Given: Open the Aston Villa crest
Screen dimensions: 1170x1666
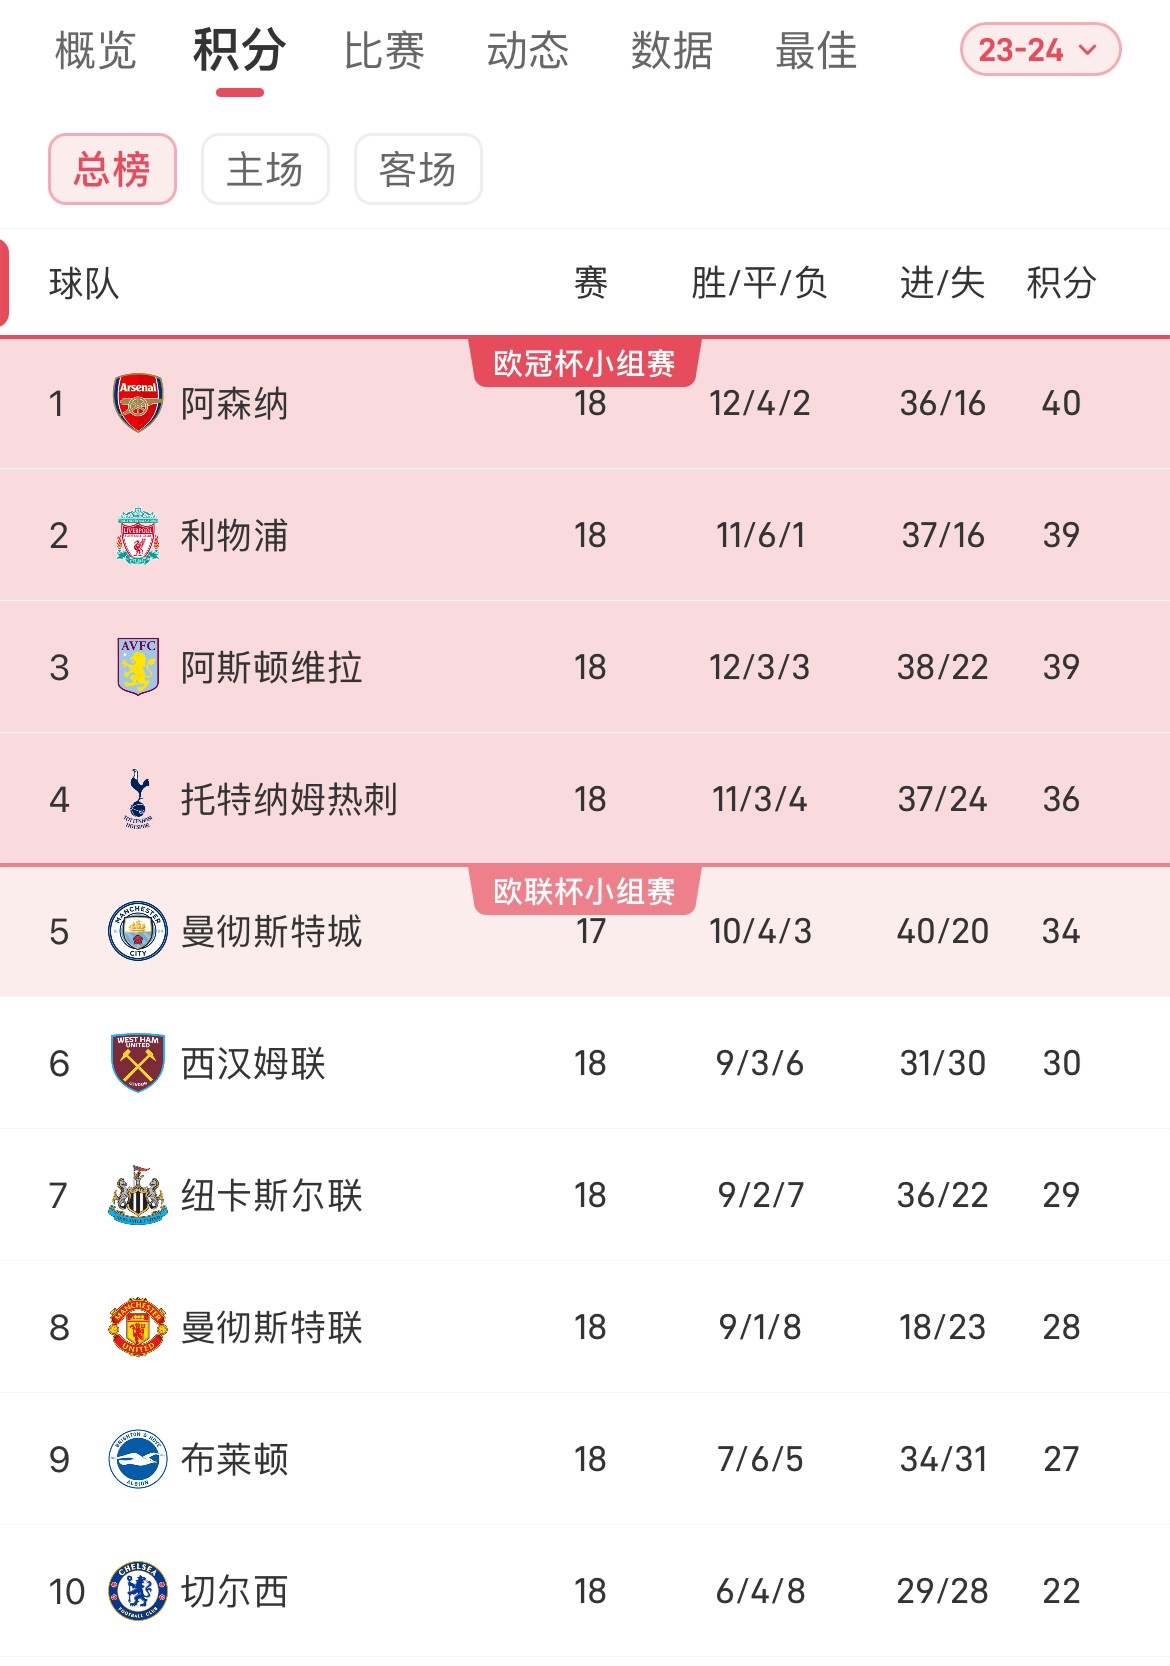Looking at the screenshot, I should pos(138,667).
